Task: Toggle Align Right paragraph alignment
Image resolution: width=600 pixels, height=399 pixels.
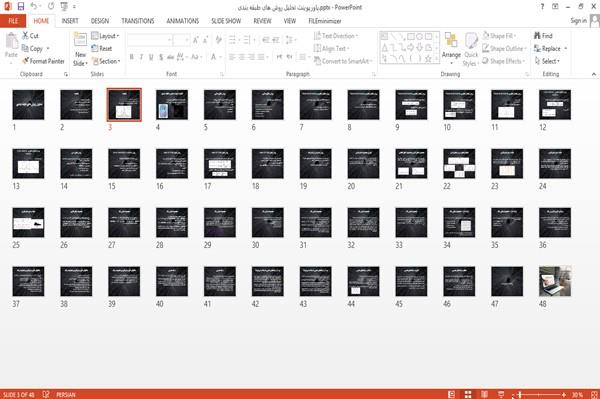Action: click(x=251, y=57)
